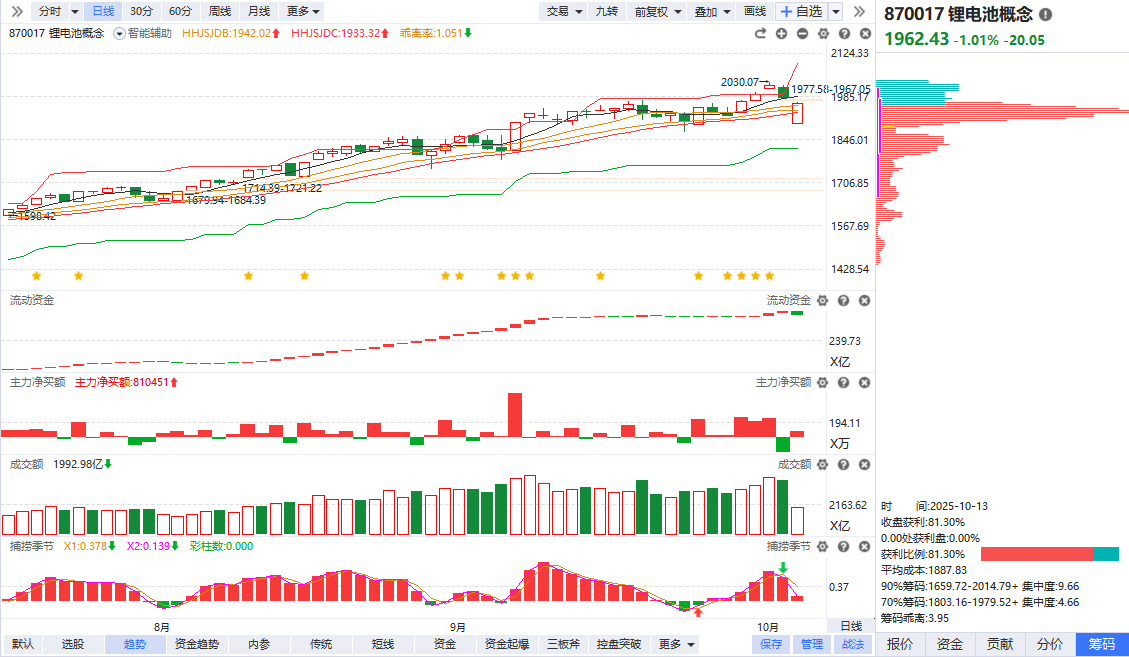Click the info icon beside 锂电池概念 title

tap(1045, 15)
